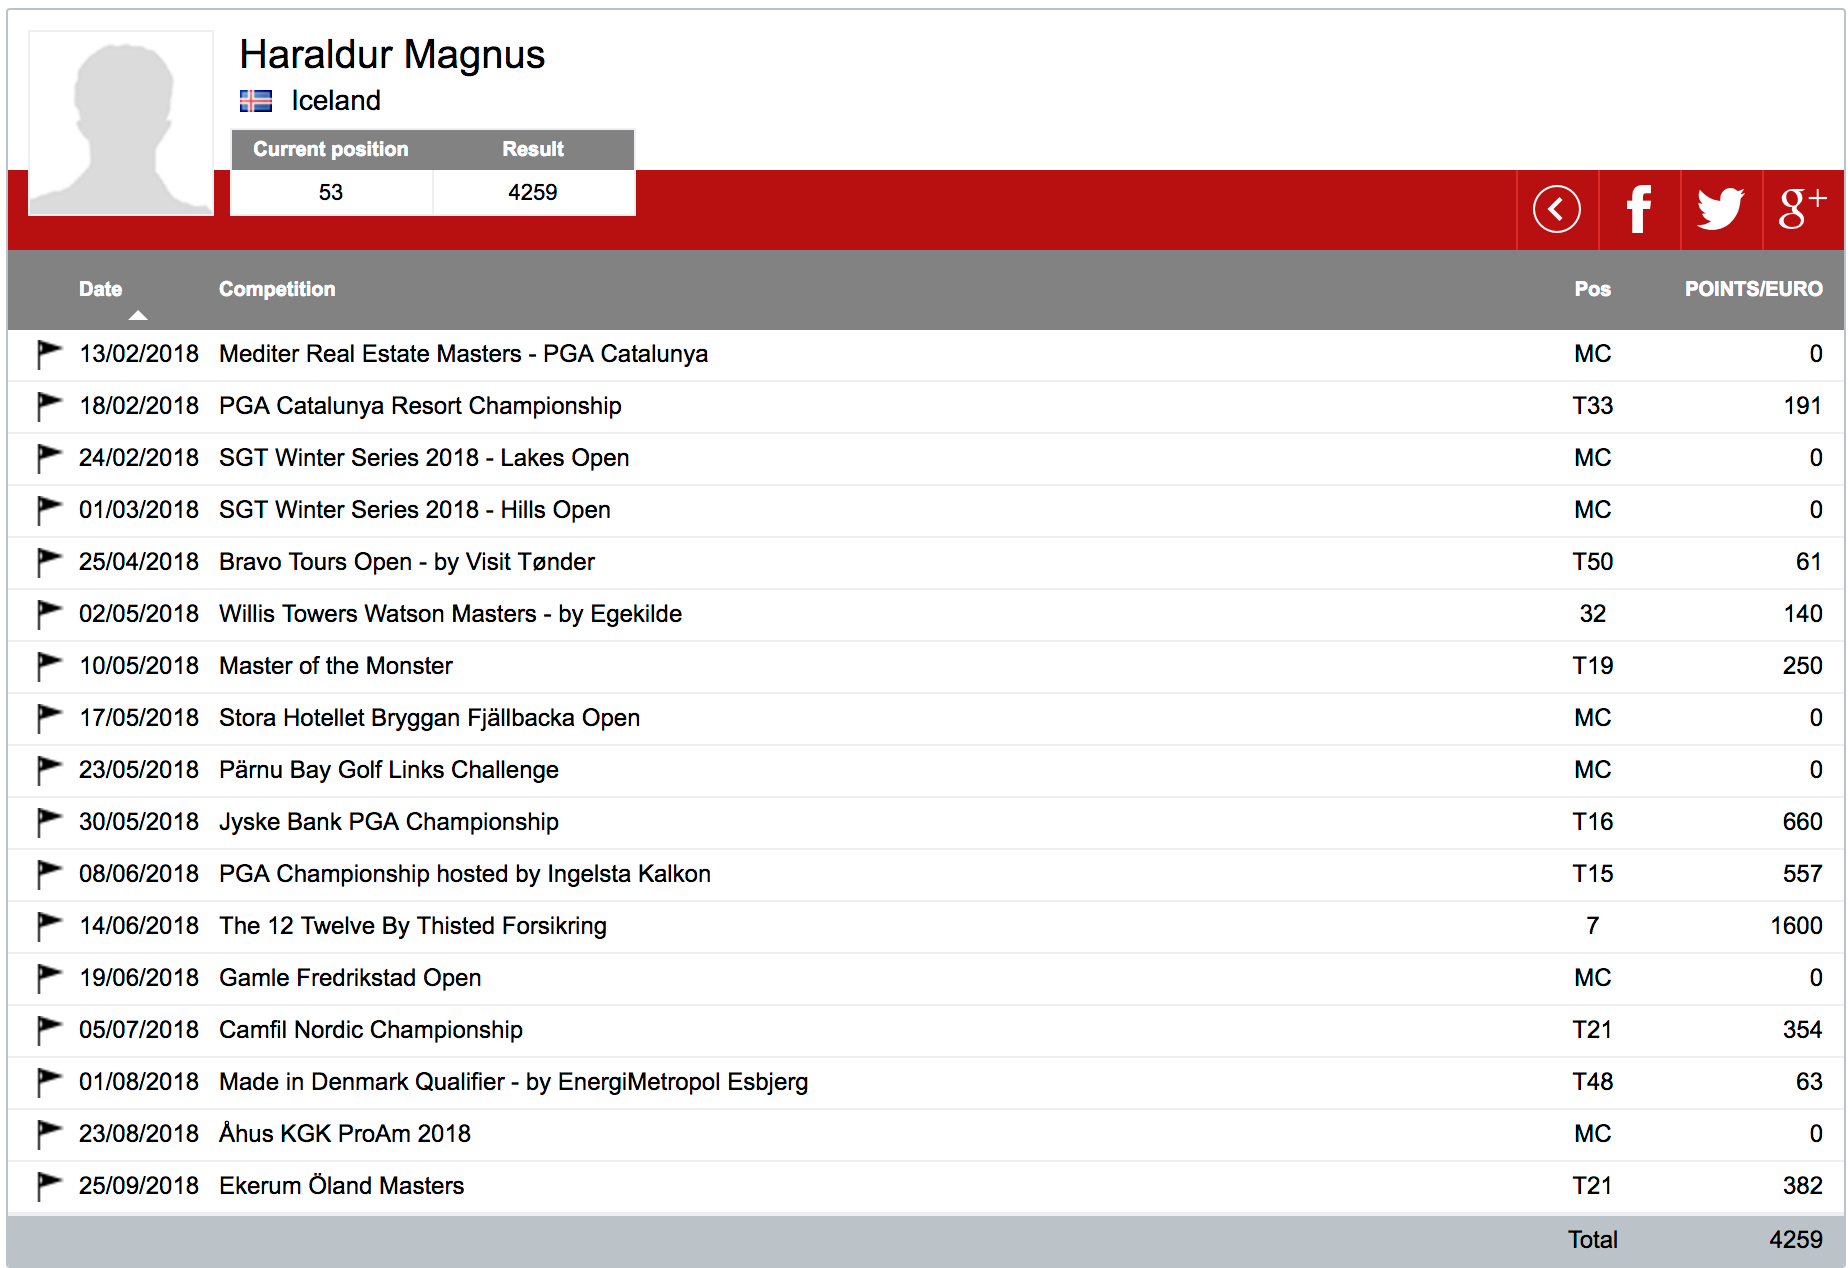Select Camfil Nordic Championship competition
Image resolution: width=1848 pixels, height=1268 pixels.
pos(370,1030)
